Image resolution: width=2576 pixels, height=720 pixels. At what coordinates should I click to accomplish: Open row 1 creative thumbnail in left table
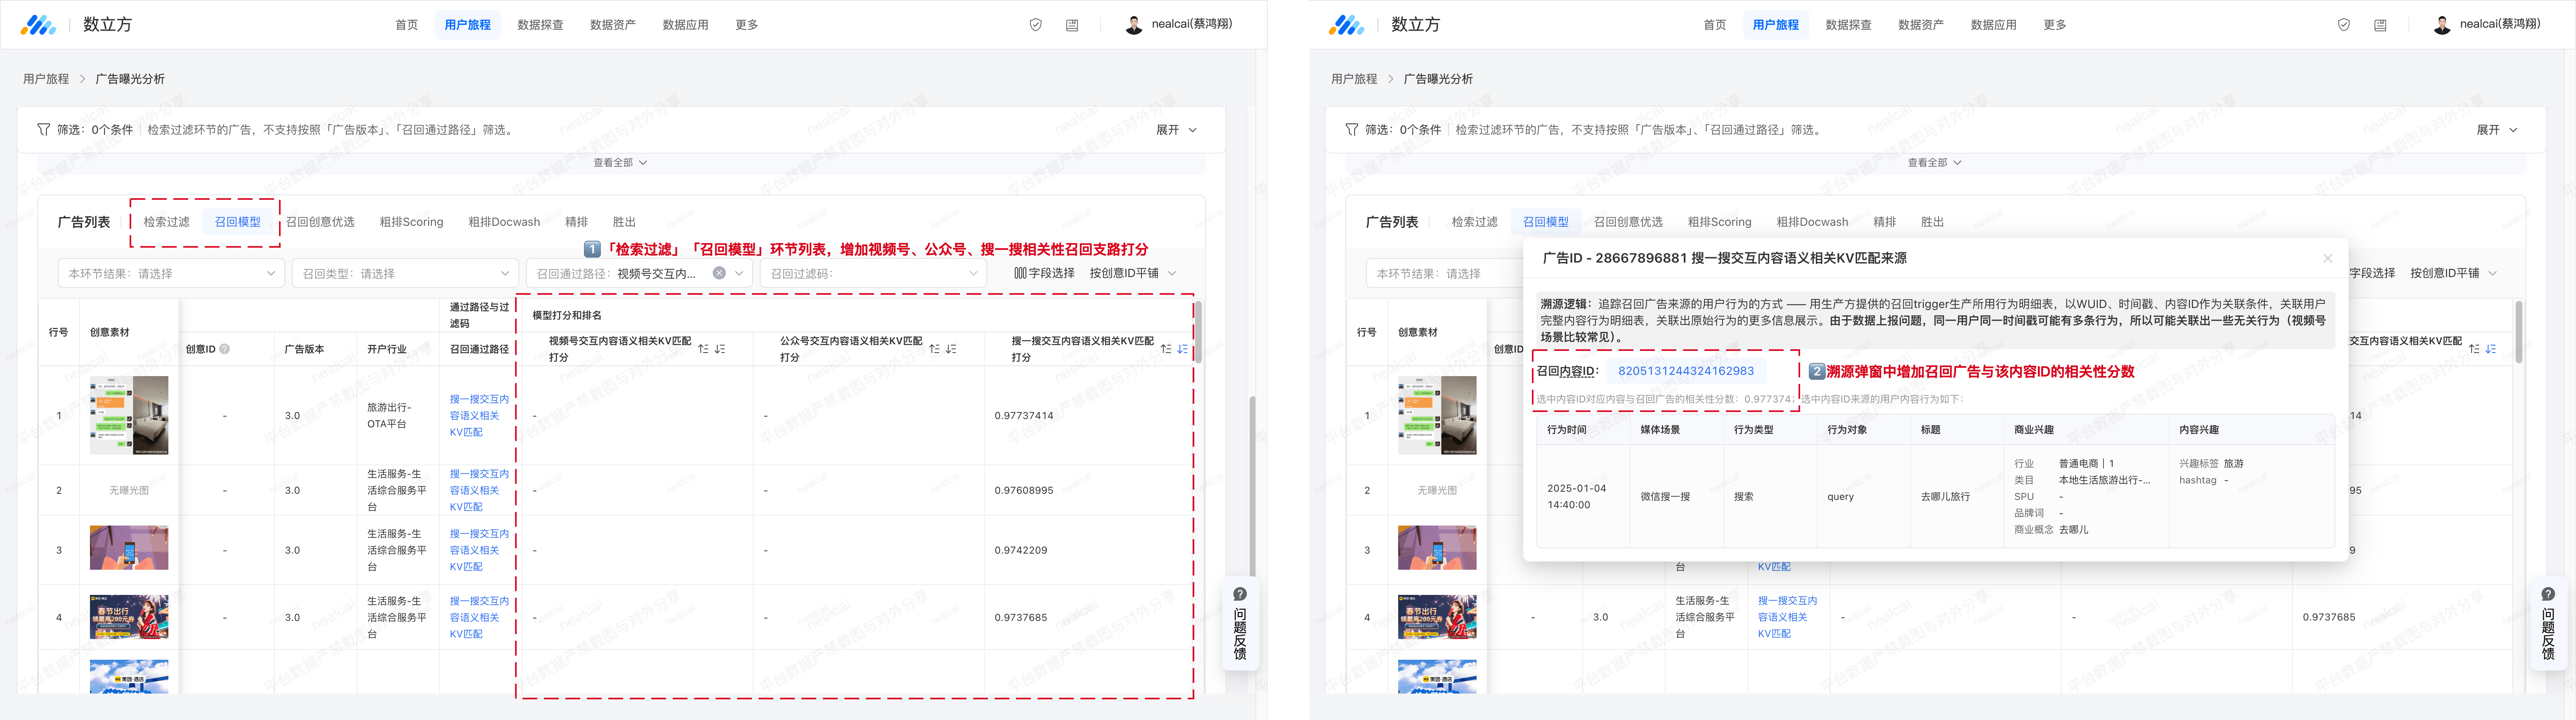coord(129,415)
